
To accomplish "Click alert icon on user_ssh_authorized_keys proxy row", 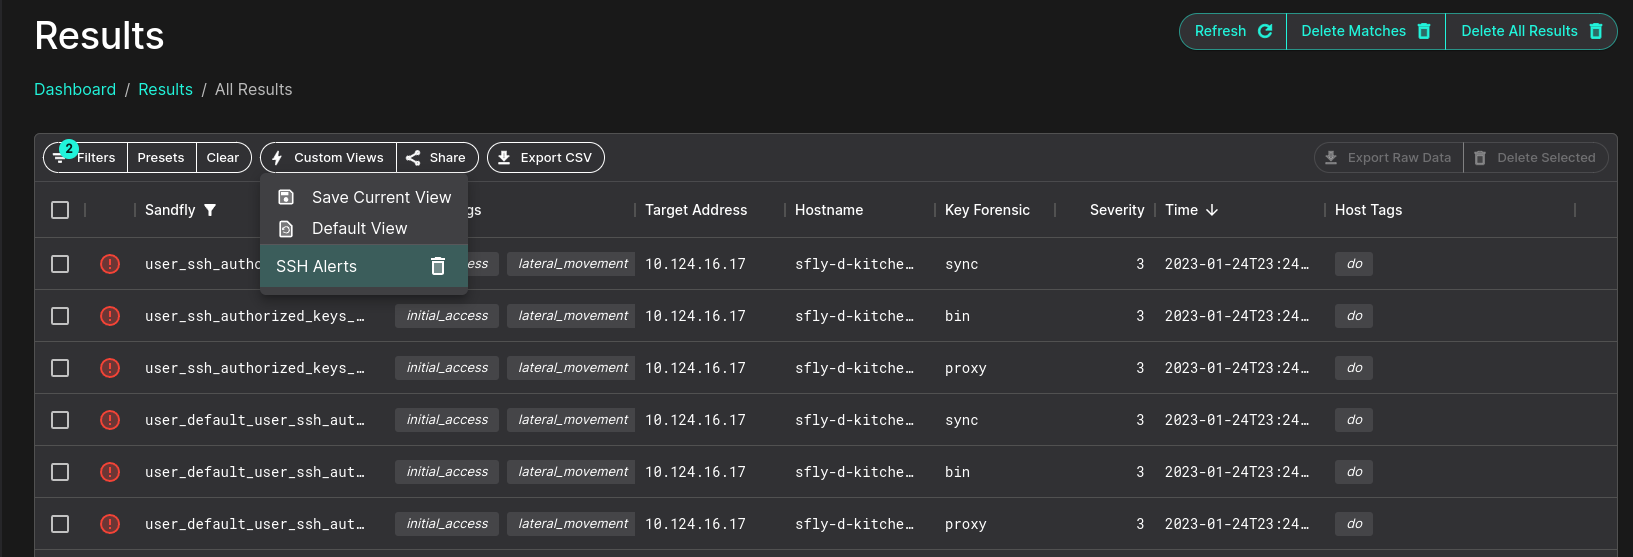I will 110,368.
